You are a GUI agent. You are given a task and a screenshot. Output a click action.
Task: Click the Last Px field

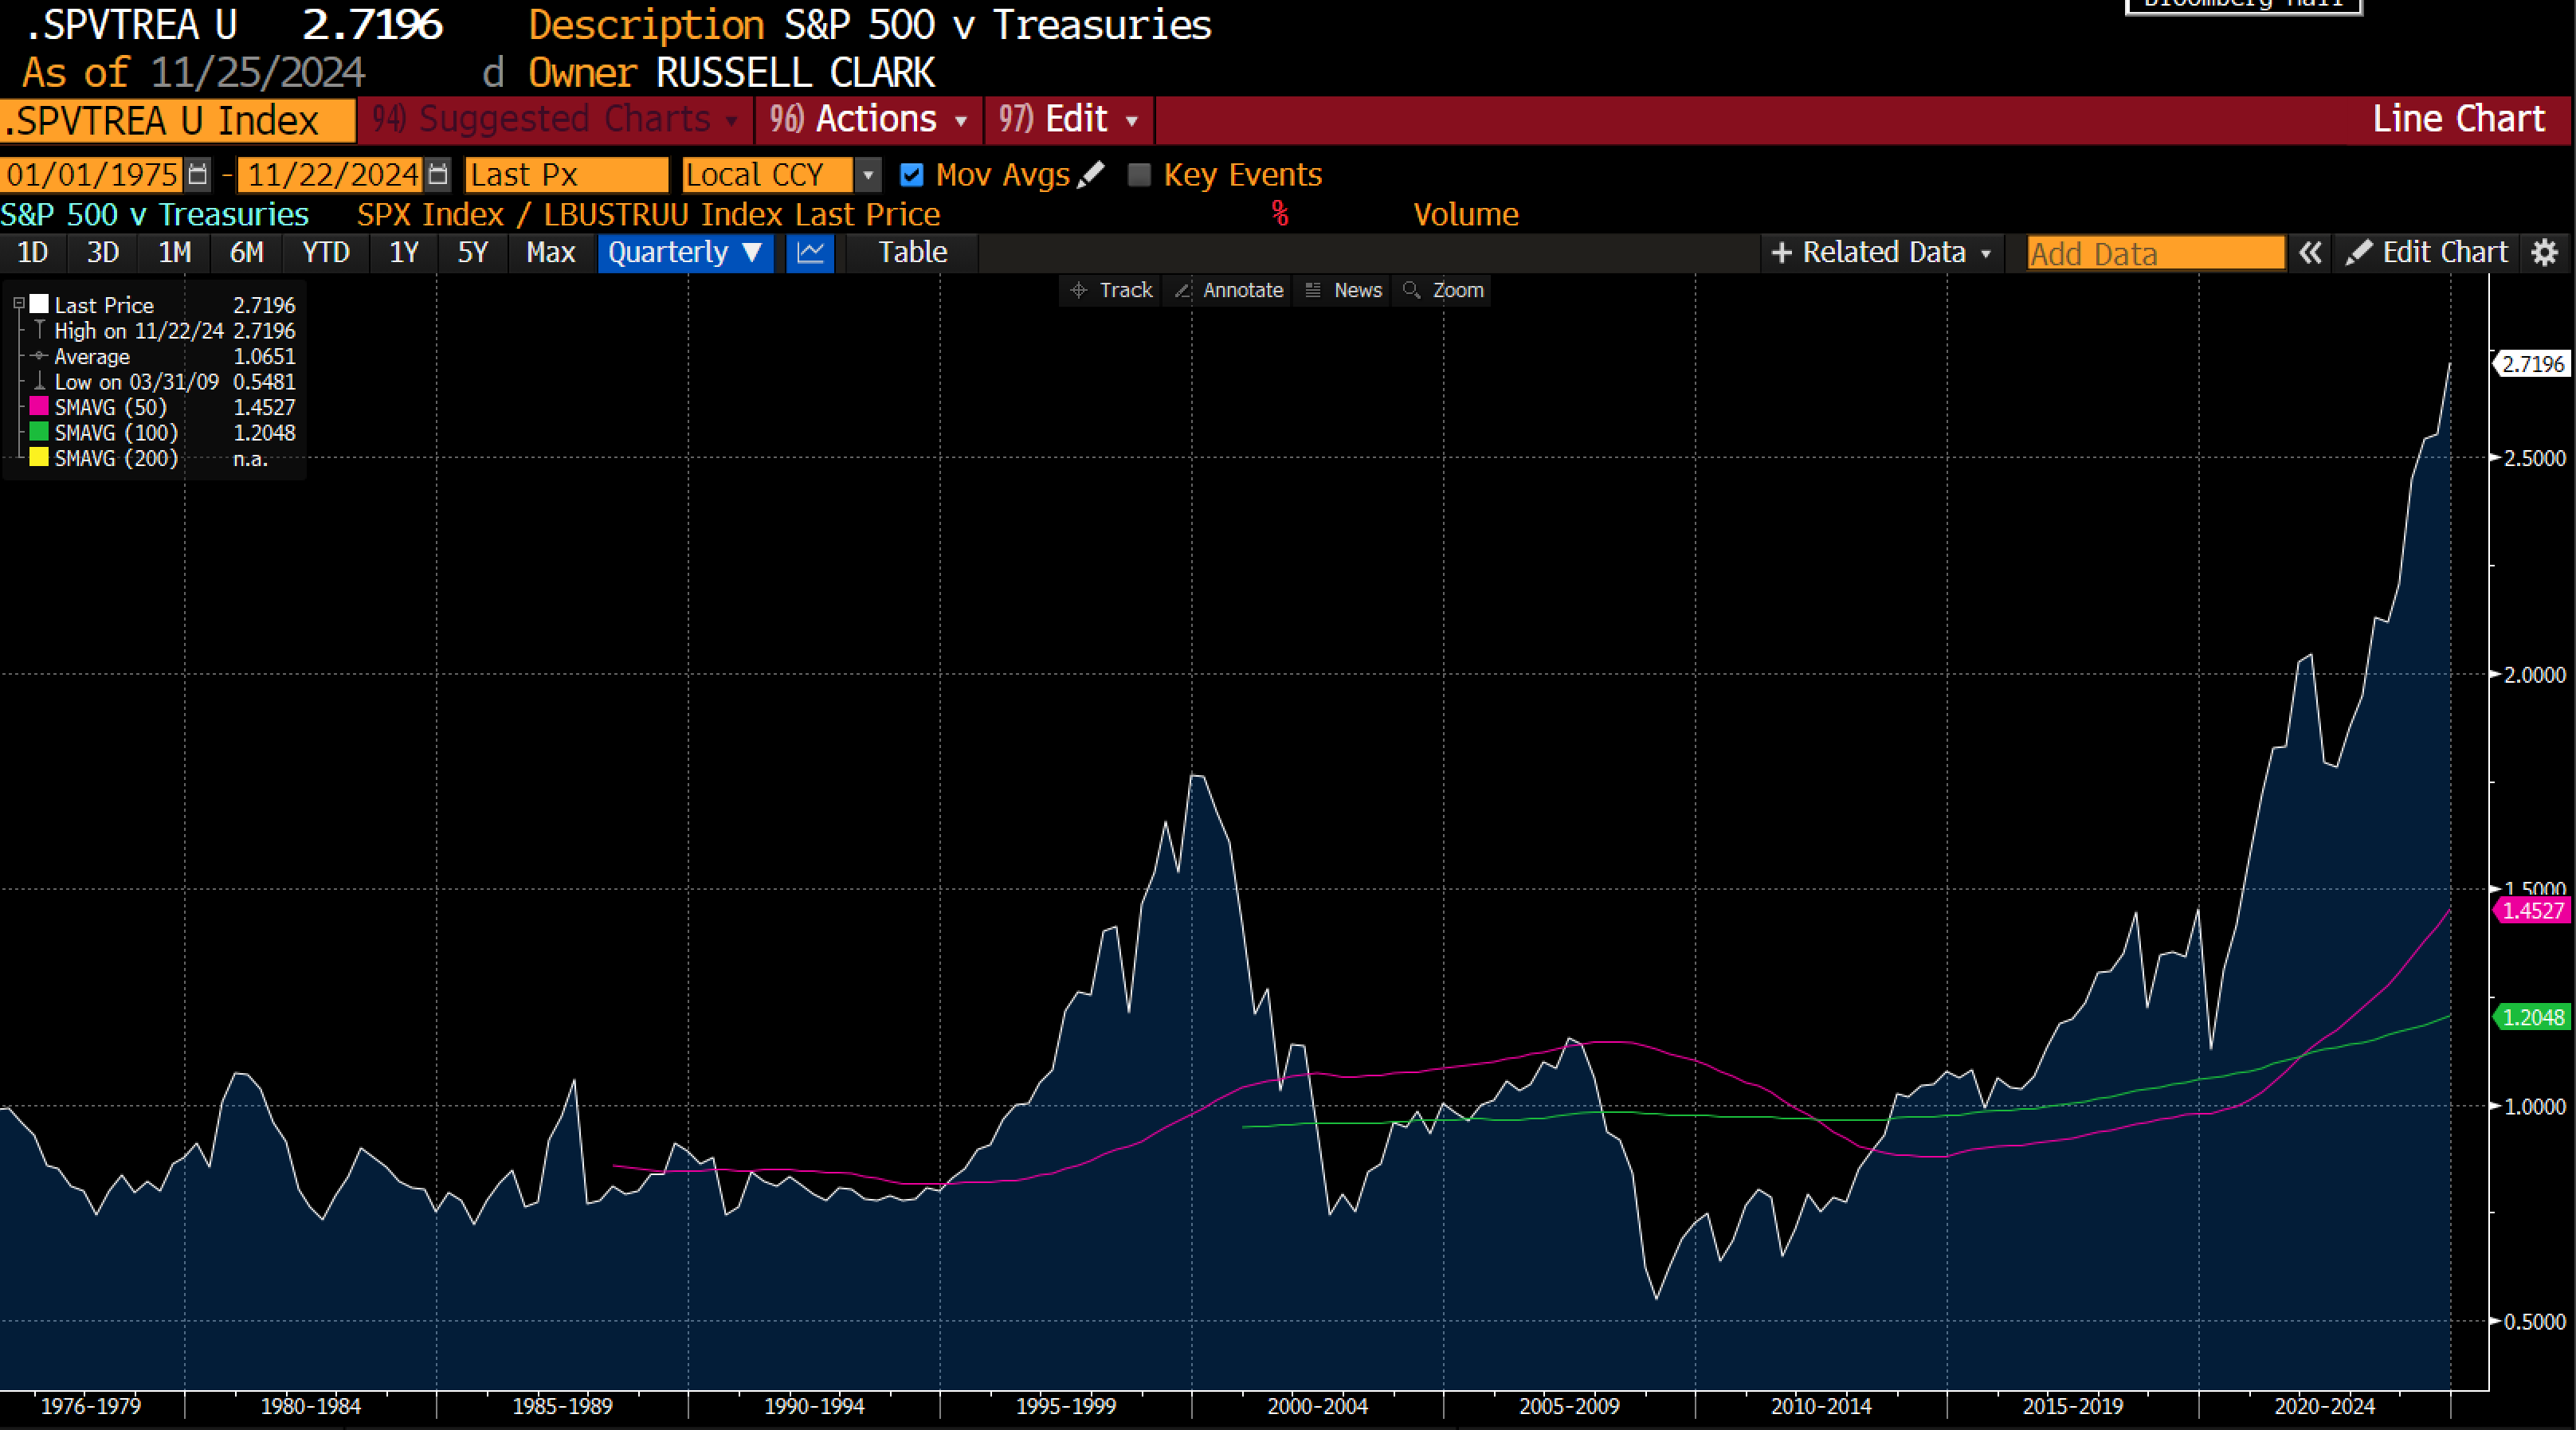click(x=566, y=175)
